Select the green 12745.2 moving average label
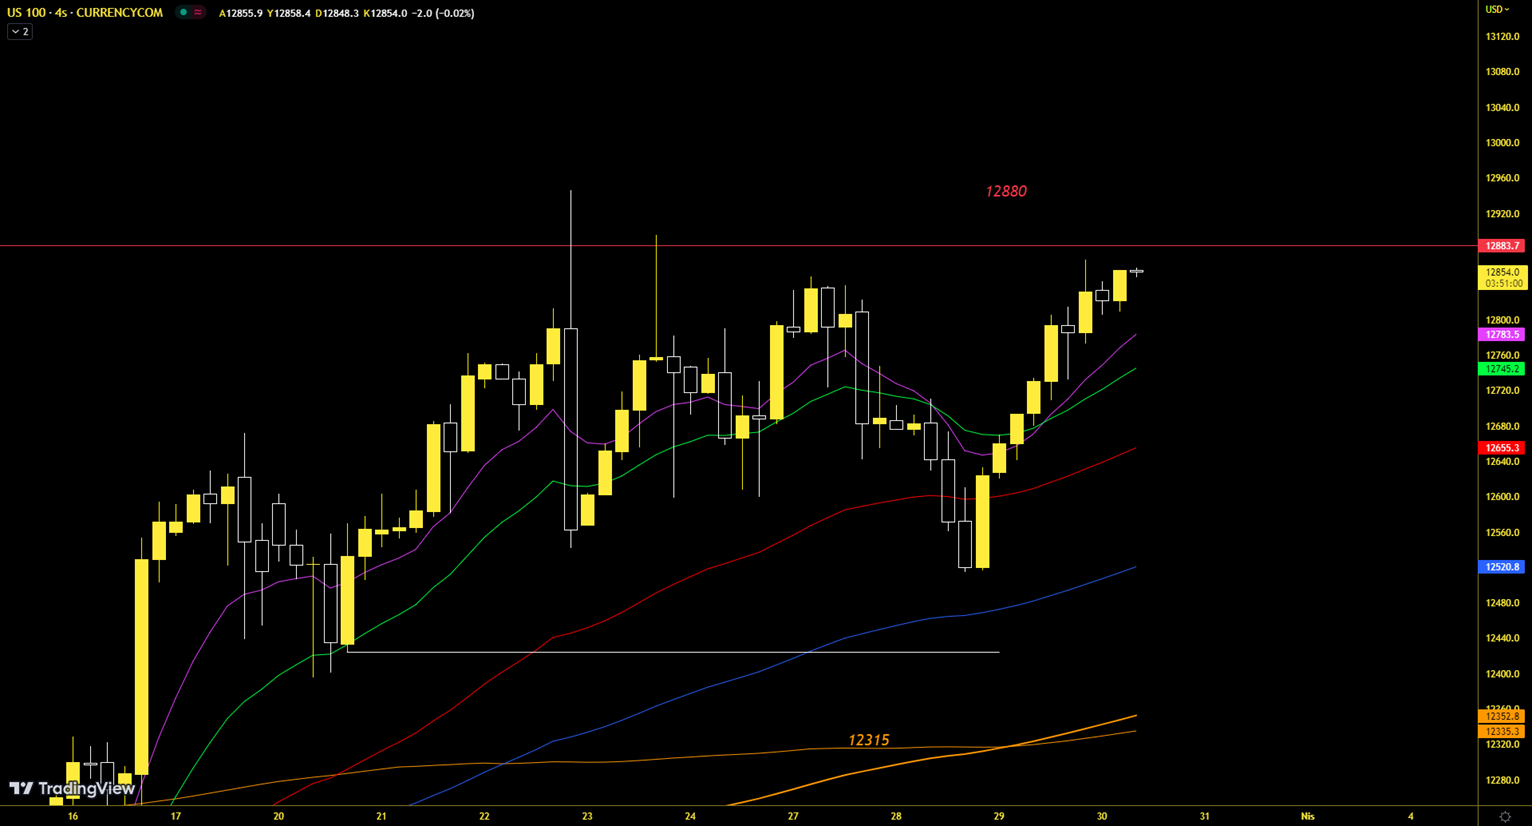Image resolution: width=1532 pixels, height=826 pixels. [1501, 369]
